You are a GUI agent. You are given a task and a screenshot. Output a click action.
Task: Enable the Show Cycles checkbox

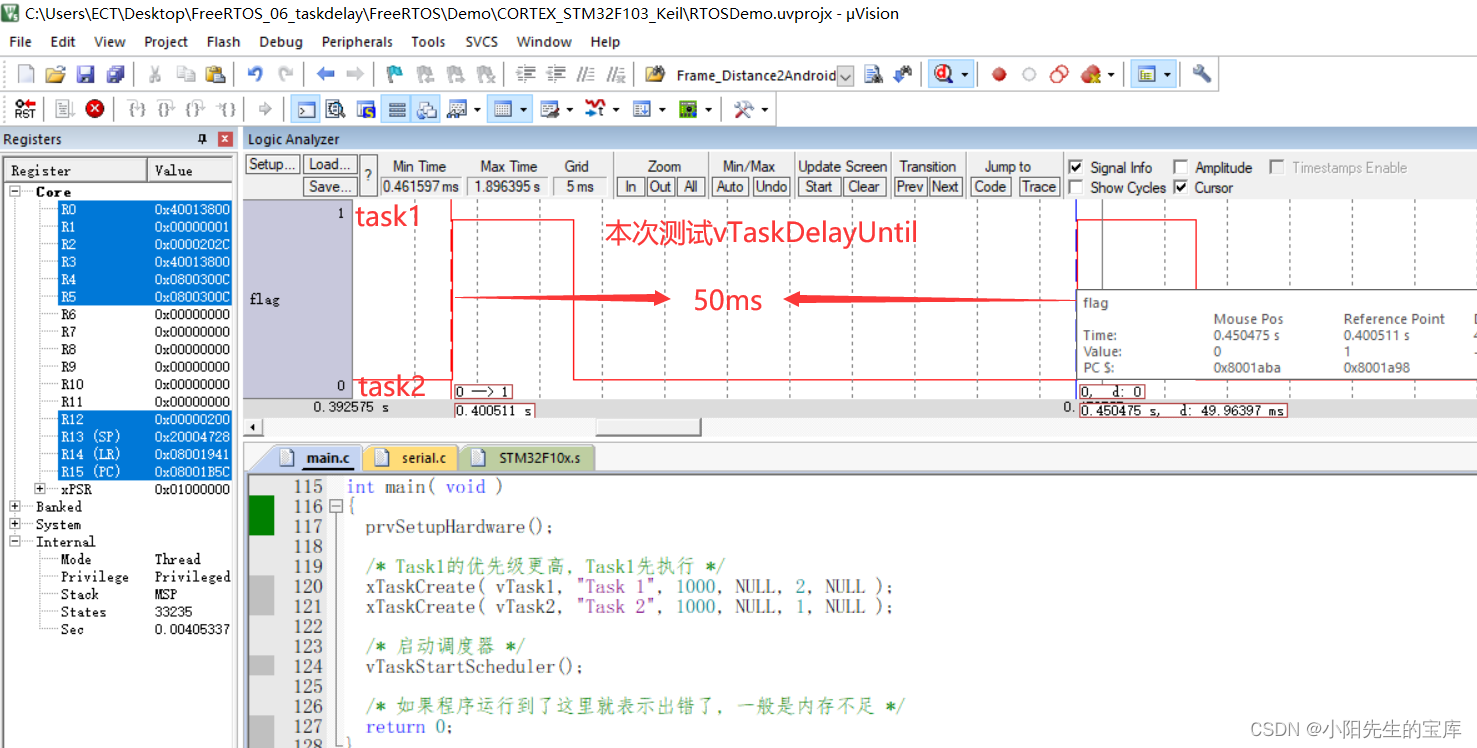1075,187
